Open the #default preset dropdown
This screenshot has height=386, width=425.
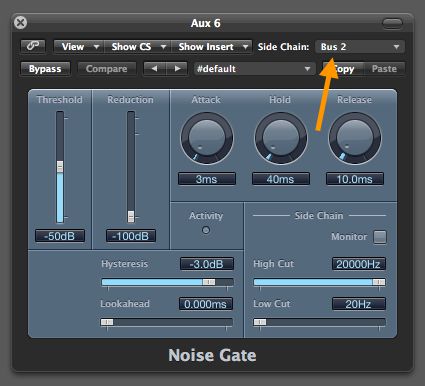[x=254, y=69]
